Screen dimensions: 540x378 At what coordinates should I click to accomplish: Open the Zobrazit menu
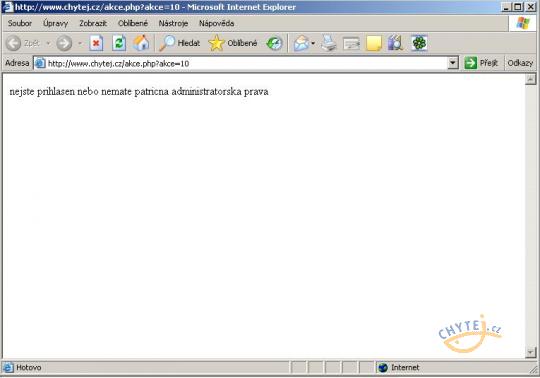[93, 23]
